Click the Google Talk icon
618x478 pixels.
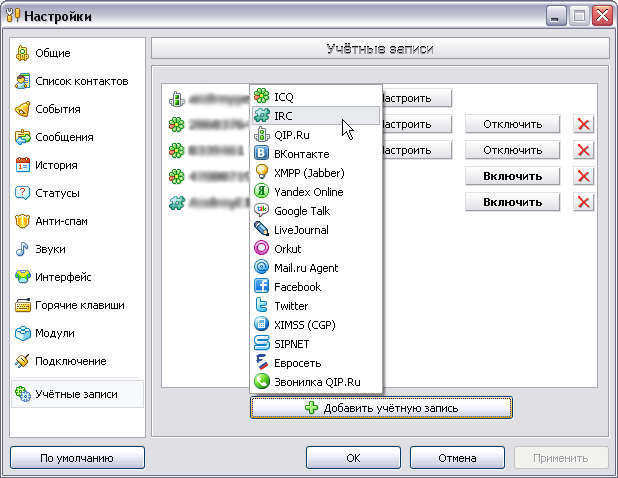click(x=261, y=210)
